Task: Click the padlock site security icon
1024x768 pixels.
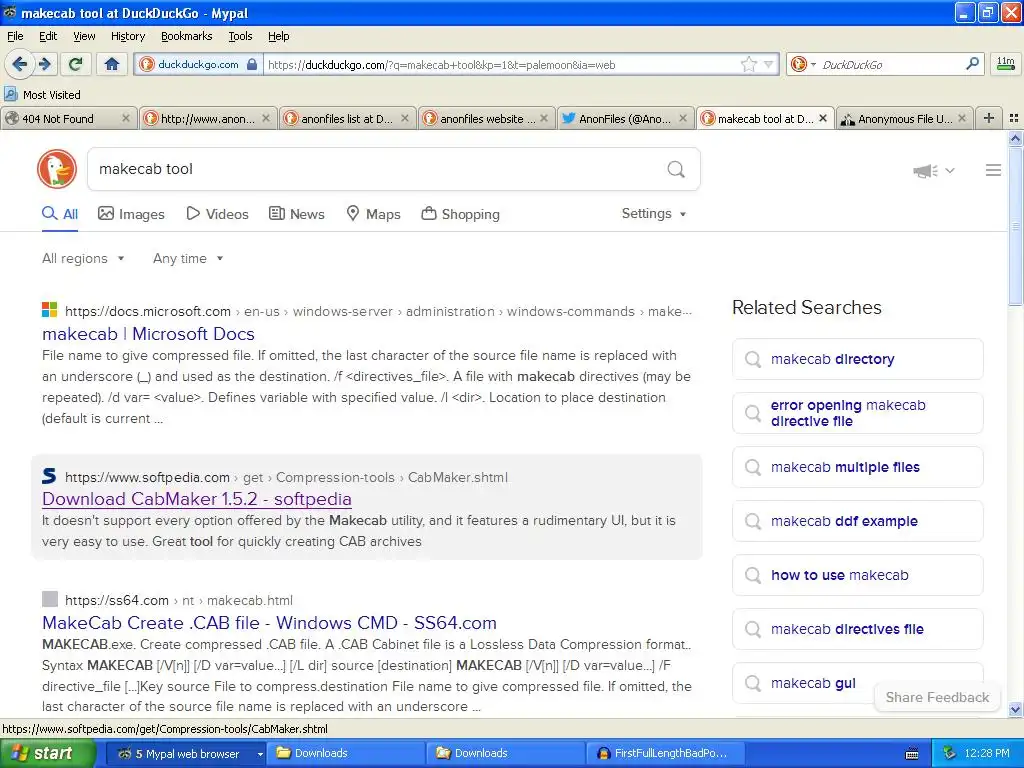Action: 252,64
